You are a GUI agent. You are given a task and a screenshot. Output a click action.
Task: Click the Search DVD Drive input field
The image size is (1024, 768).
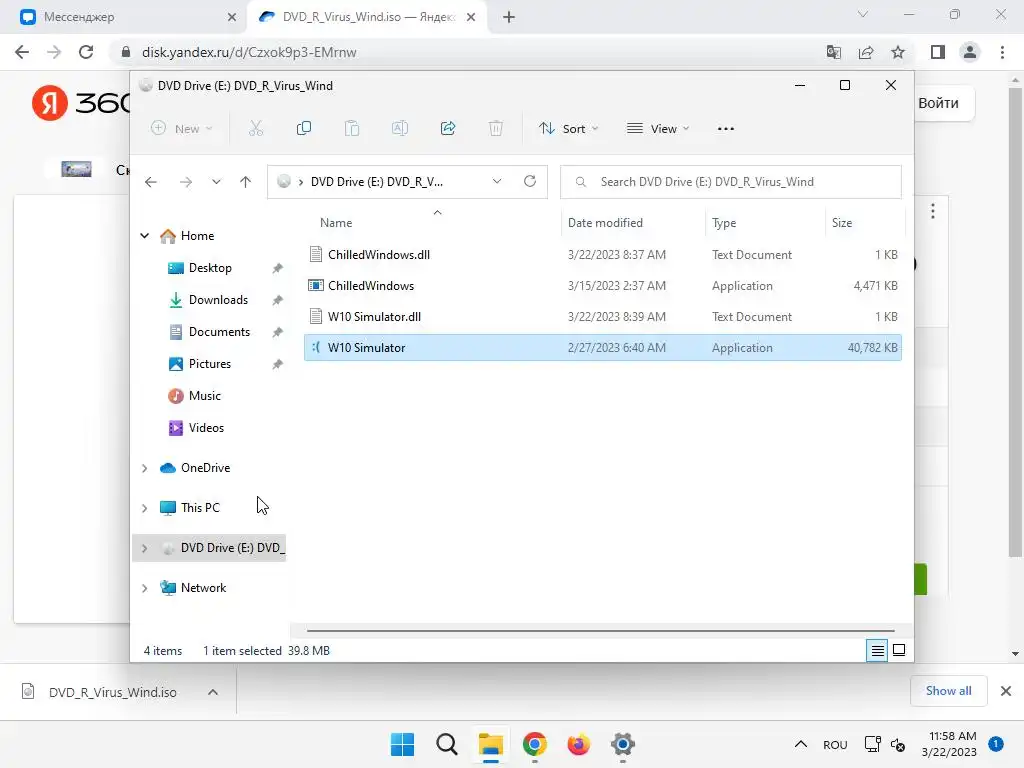731,182
